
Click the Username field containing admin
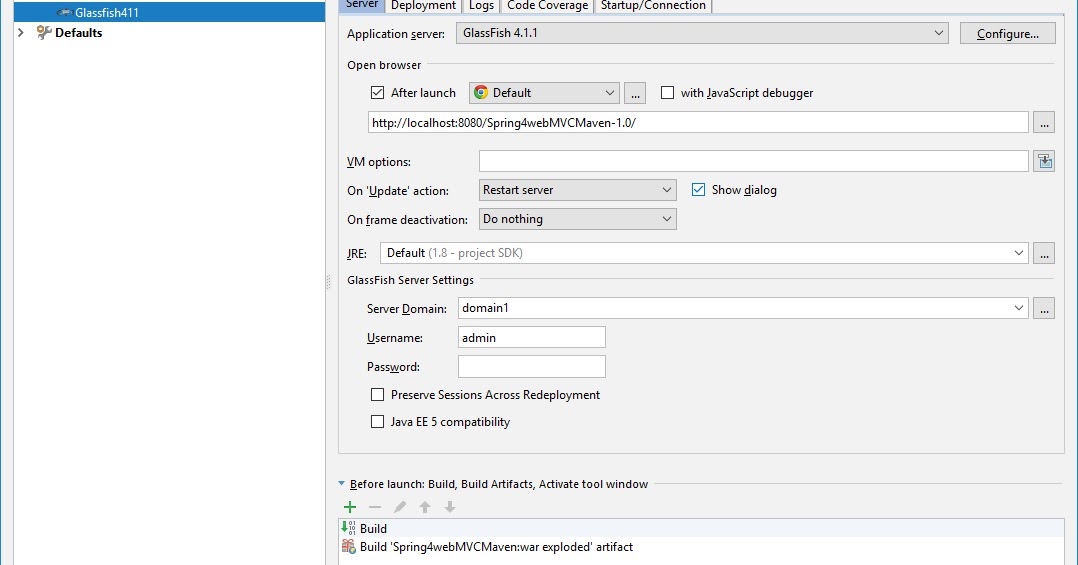[x=531, y=337]
